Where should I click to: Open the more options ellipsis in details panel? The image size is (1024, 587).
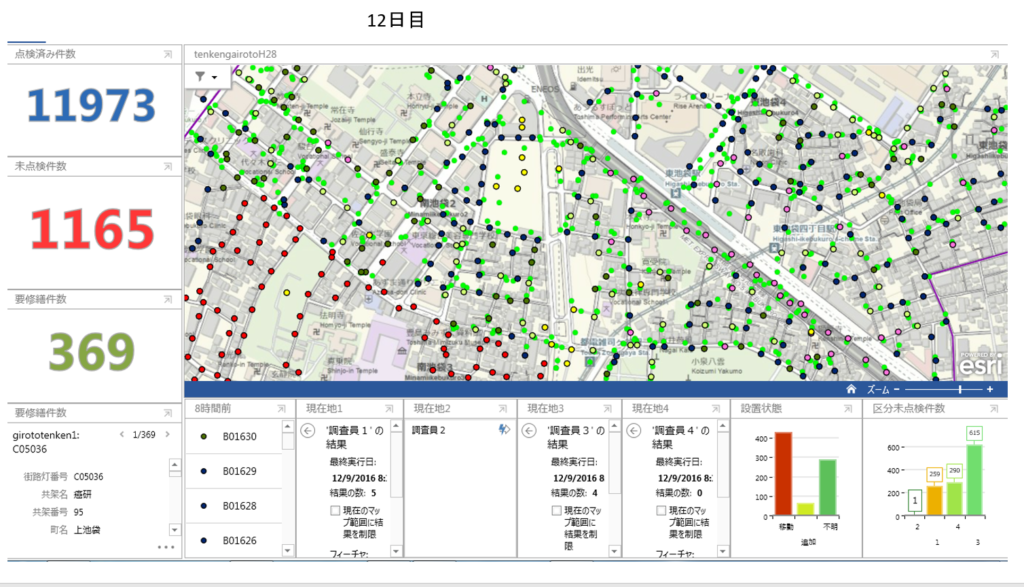[166, 547]
